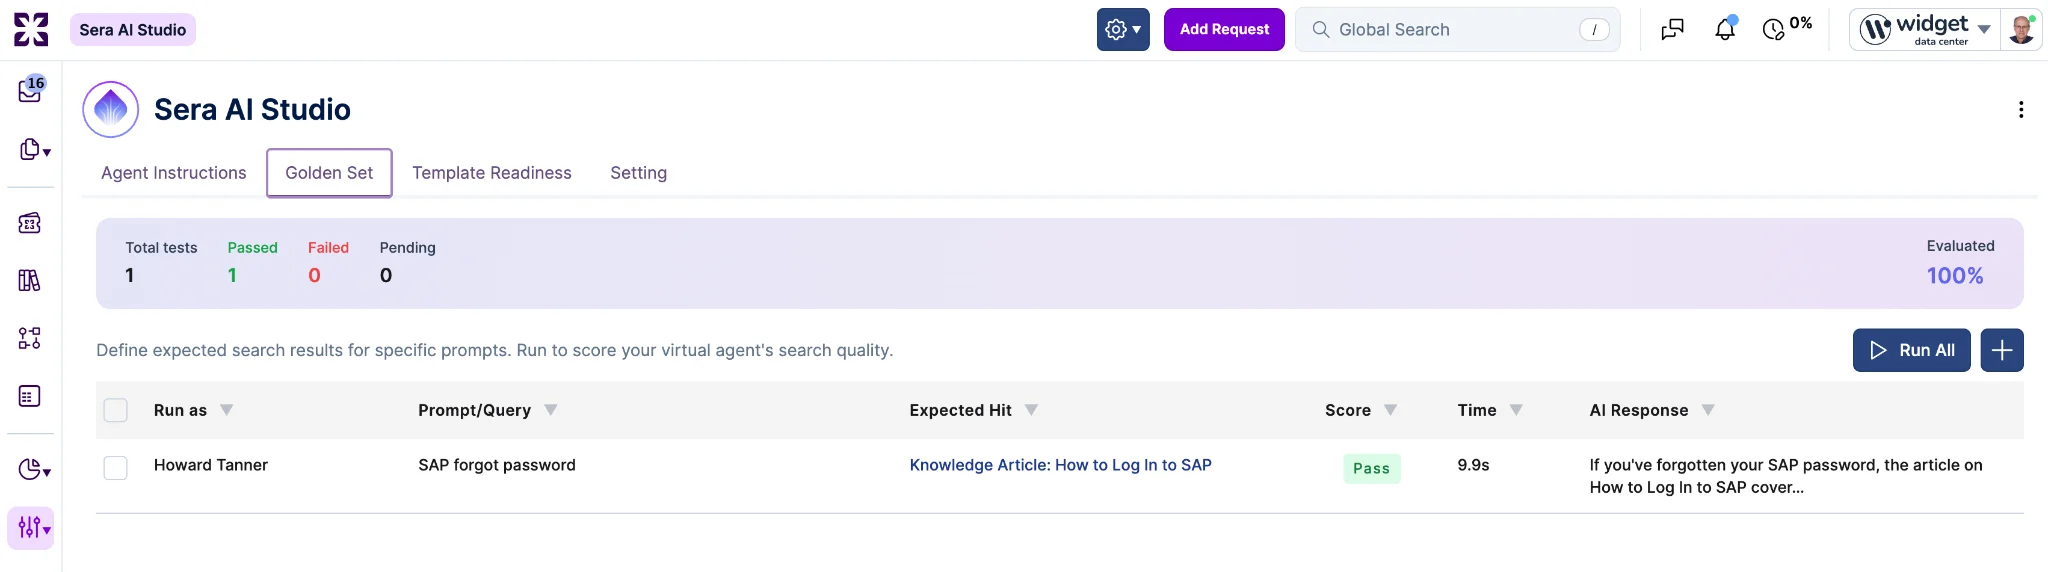Image resolution: width=2048 pixels, height=572 pixels.
Task: Open the Score column filter
Action: (1391, 410)
